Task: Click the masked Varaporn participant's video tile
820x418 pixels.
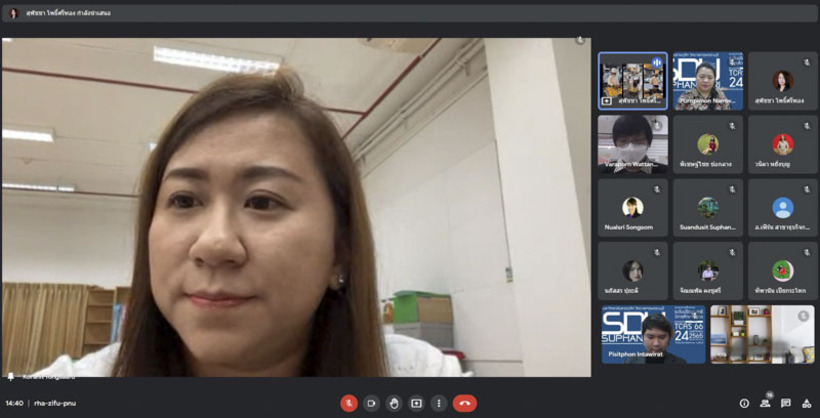Action: coord(632,144)
